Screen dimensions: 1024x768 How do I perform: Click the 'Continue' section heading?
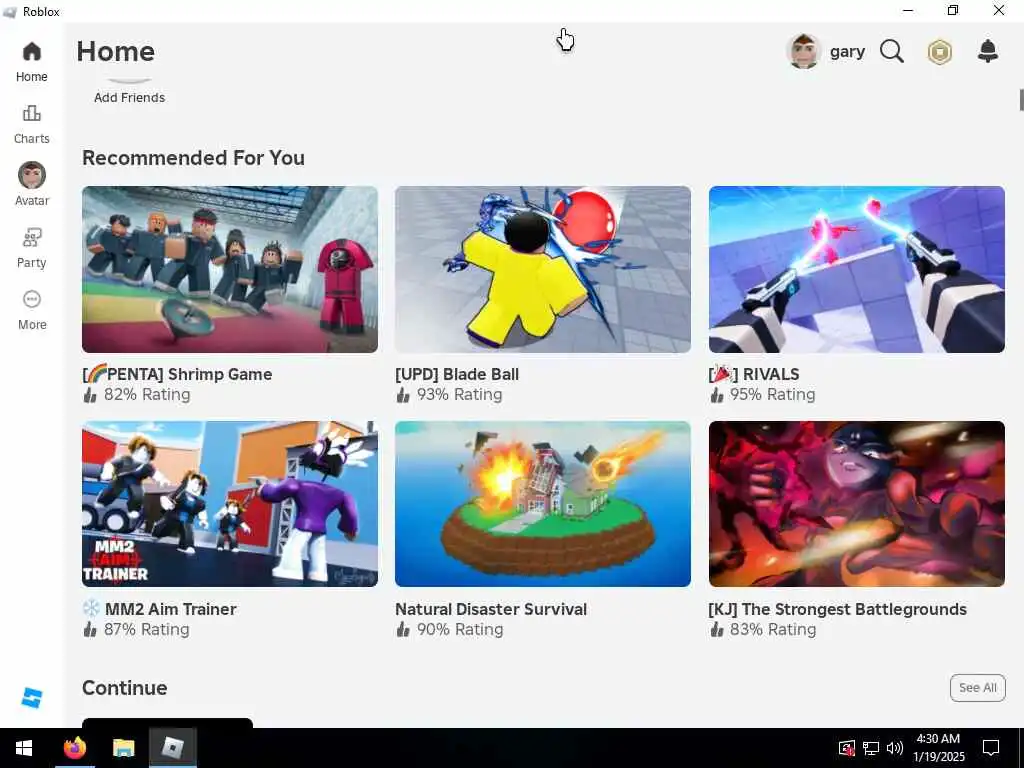click(125, 688)
